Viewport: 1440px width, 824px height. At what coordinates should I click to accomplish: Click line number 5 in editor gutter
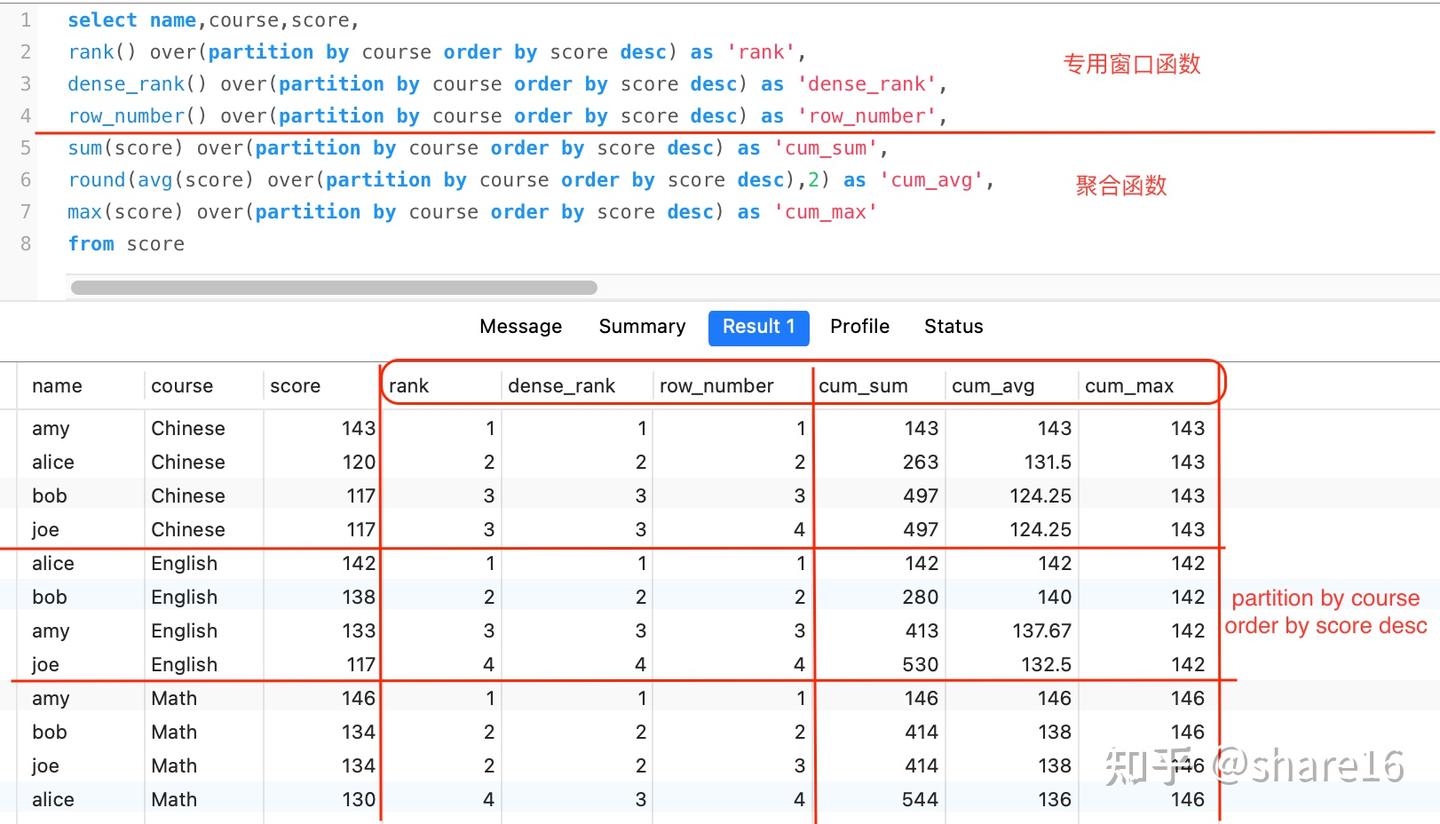tap(25, 148)
